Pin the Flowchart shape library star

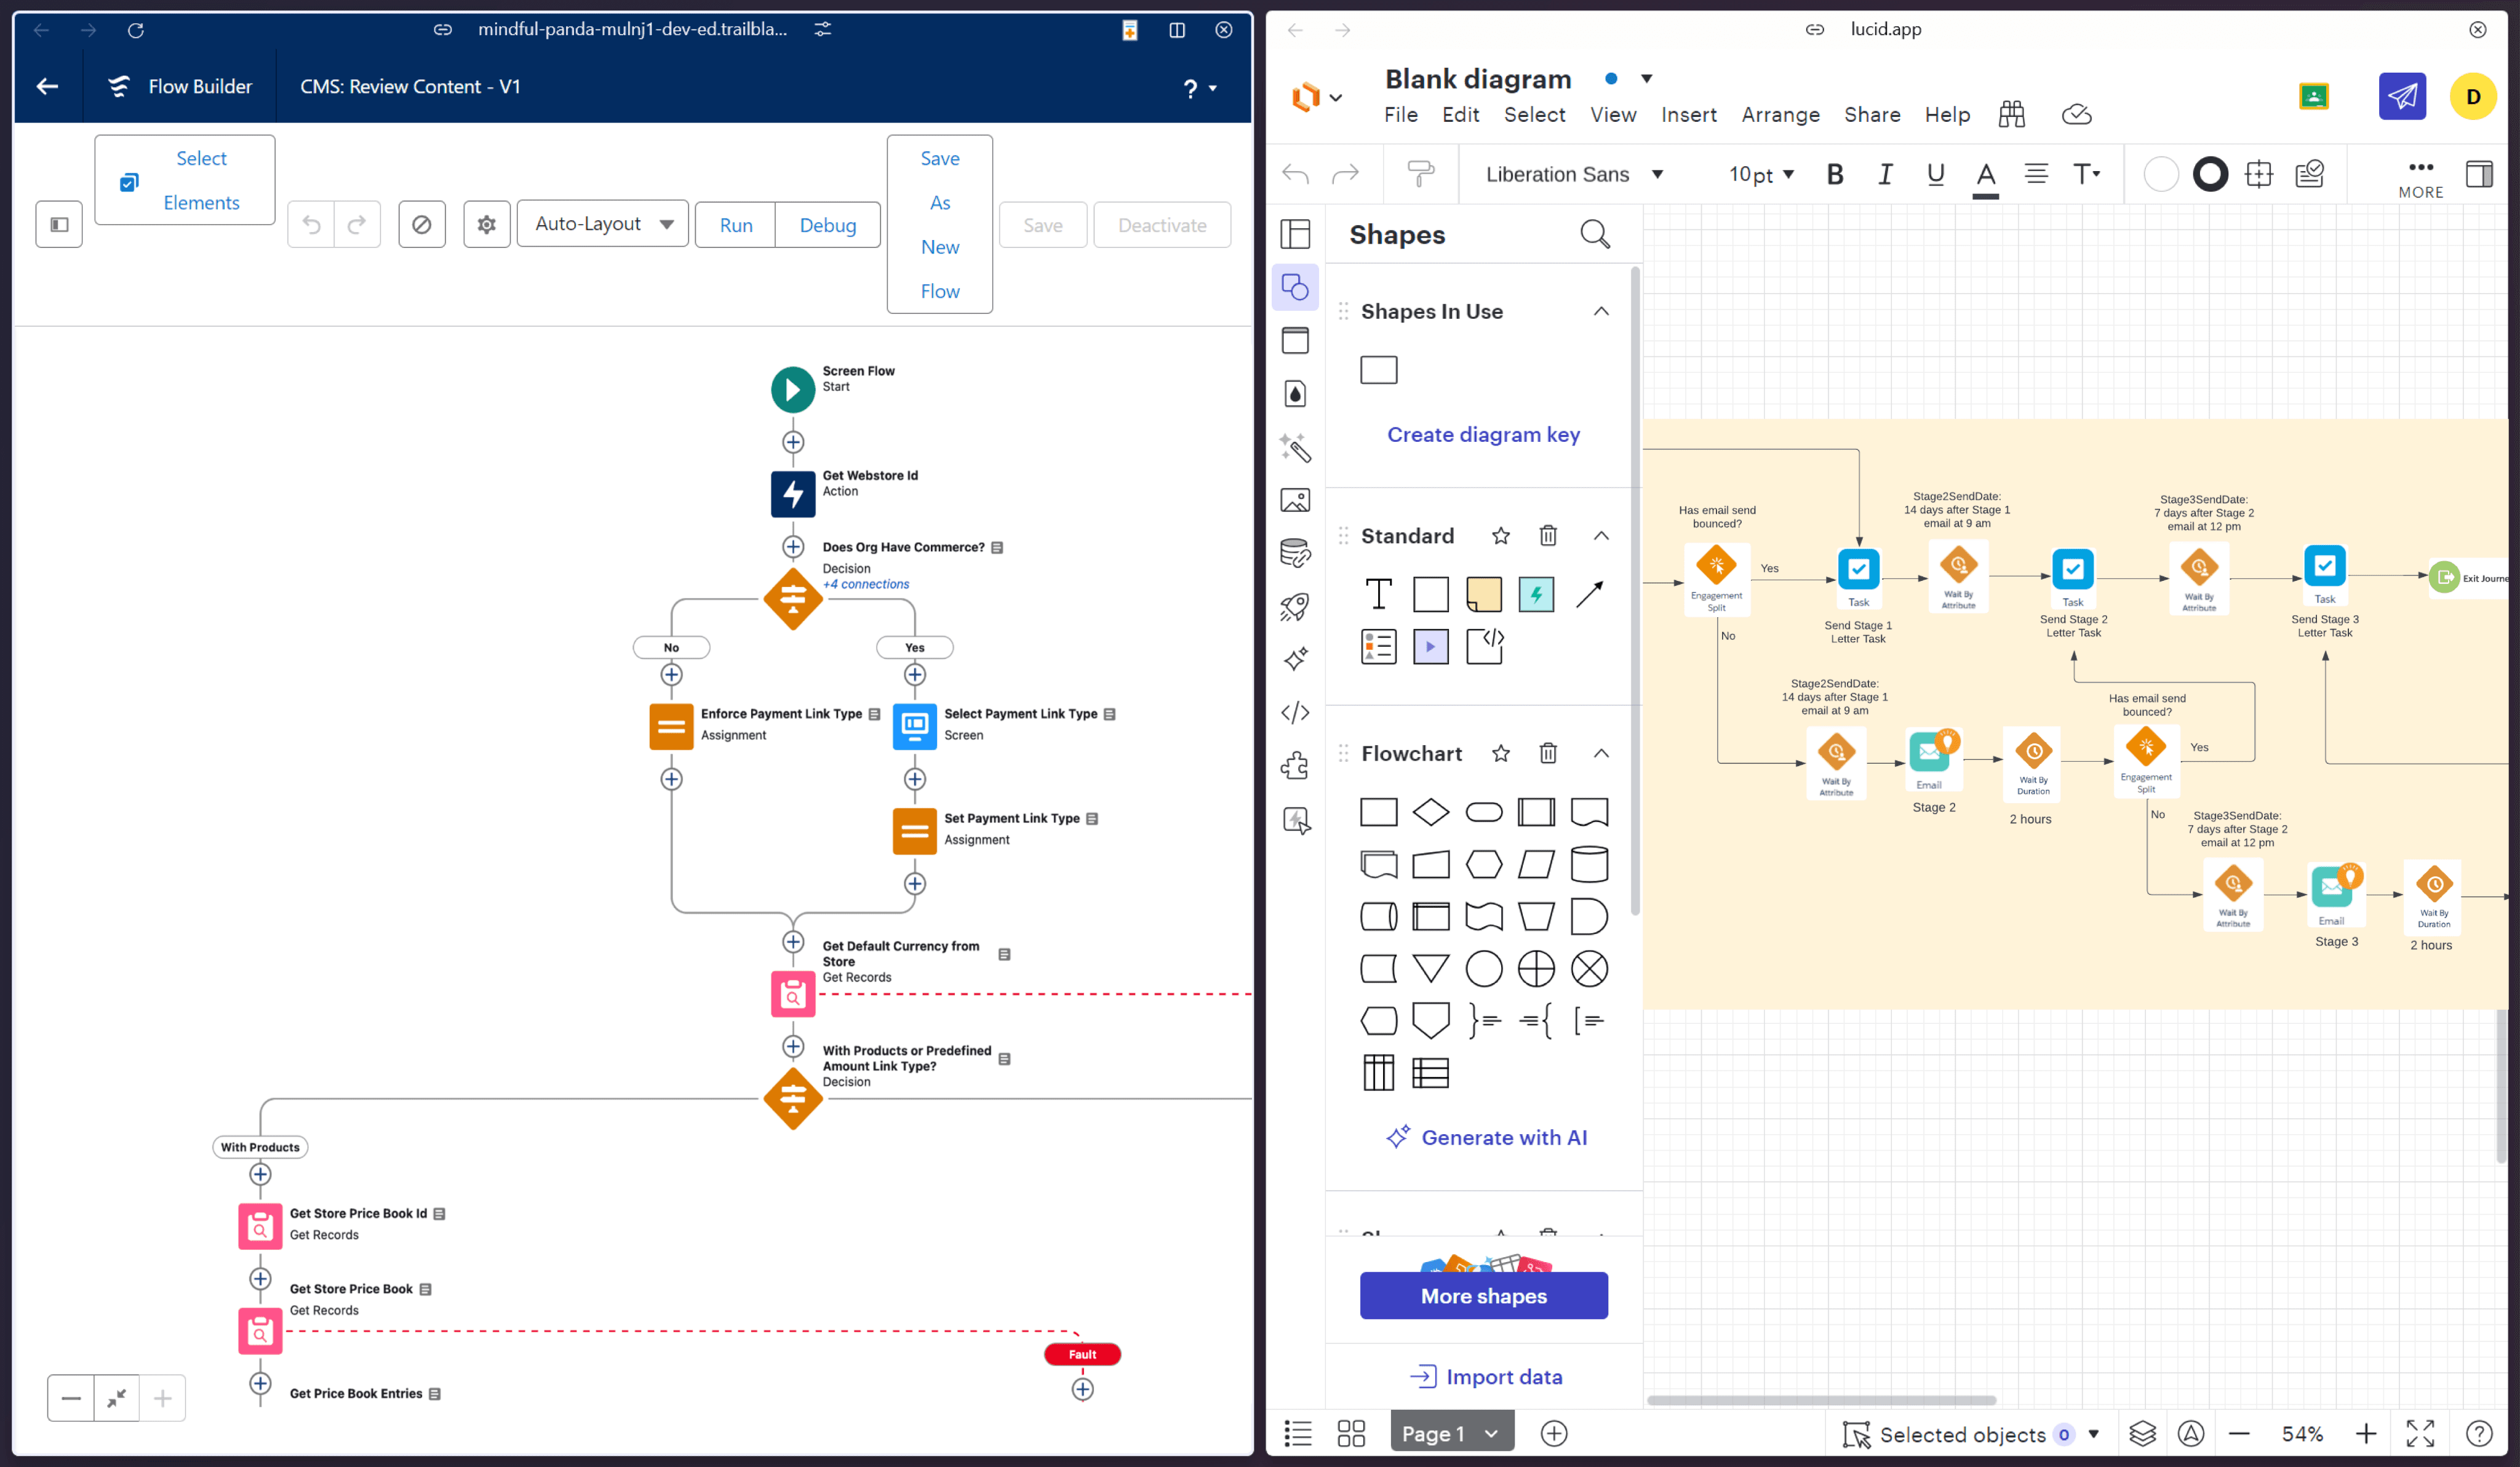coord(1500,754)
